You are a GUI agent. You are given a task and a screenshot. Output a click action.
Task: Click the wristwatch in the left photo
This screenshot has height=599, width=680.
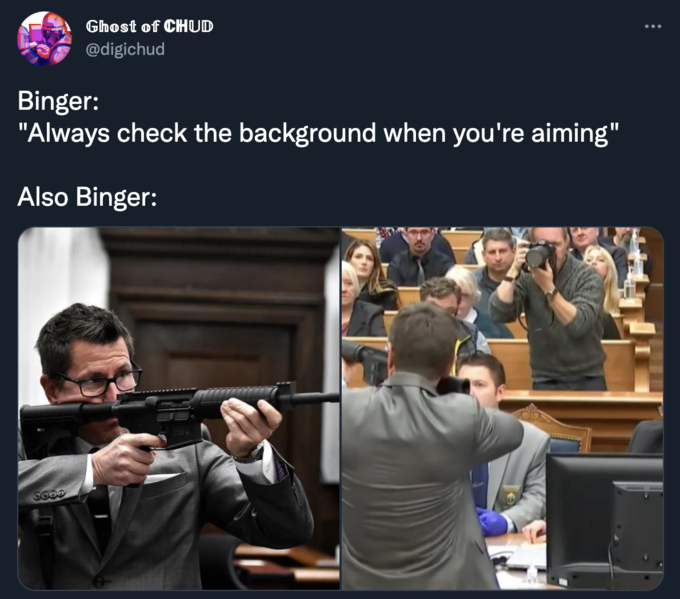(x=249, y=454)
